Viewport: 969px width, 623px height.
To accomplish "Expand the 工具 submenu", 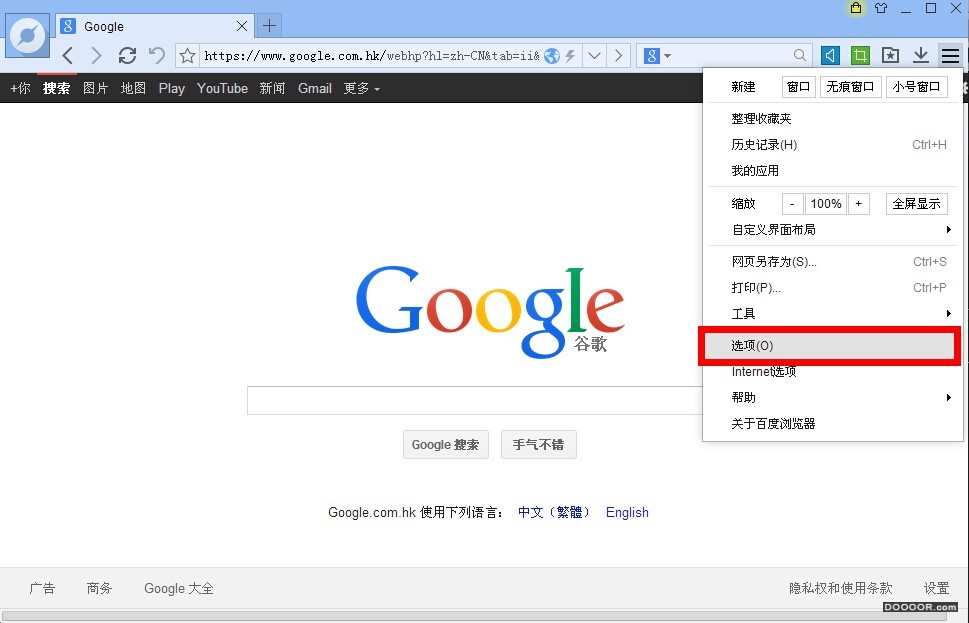I will (833, 314).
